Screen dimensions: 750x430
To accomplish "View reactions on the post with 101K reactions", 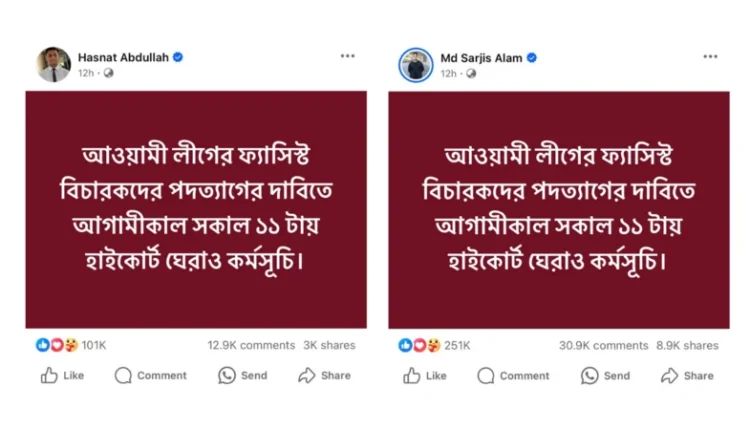I will click(x=72, y=345).
